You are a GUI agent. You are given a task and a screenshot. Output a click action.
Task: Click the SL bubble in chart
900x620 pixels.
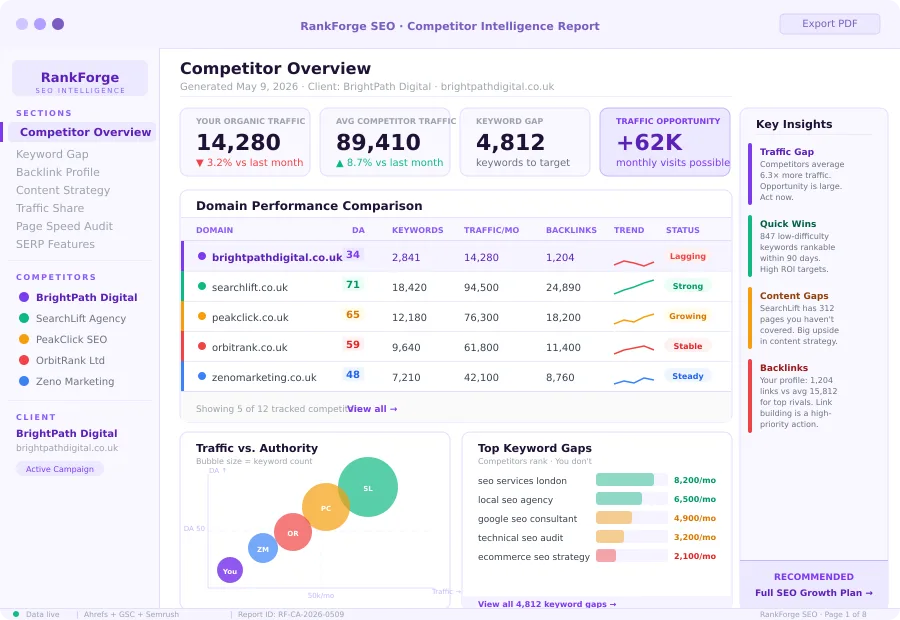(x=368, y=487)
